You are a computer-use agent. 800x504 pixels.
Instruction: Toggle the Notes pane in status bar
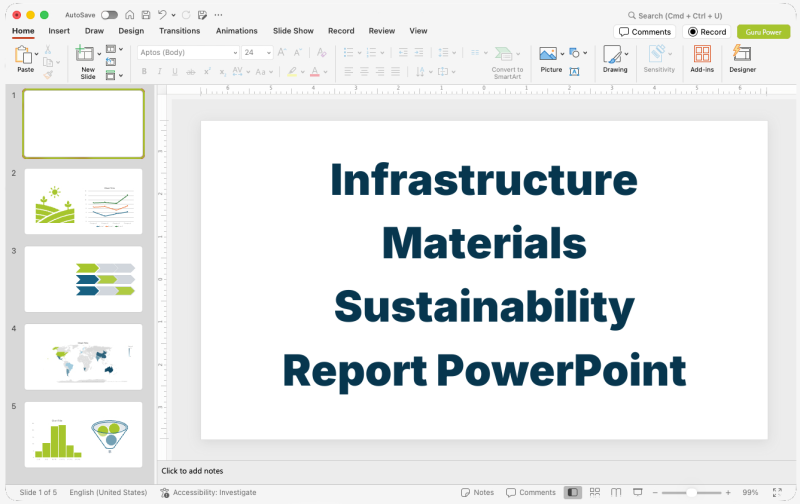(477, 492)
